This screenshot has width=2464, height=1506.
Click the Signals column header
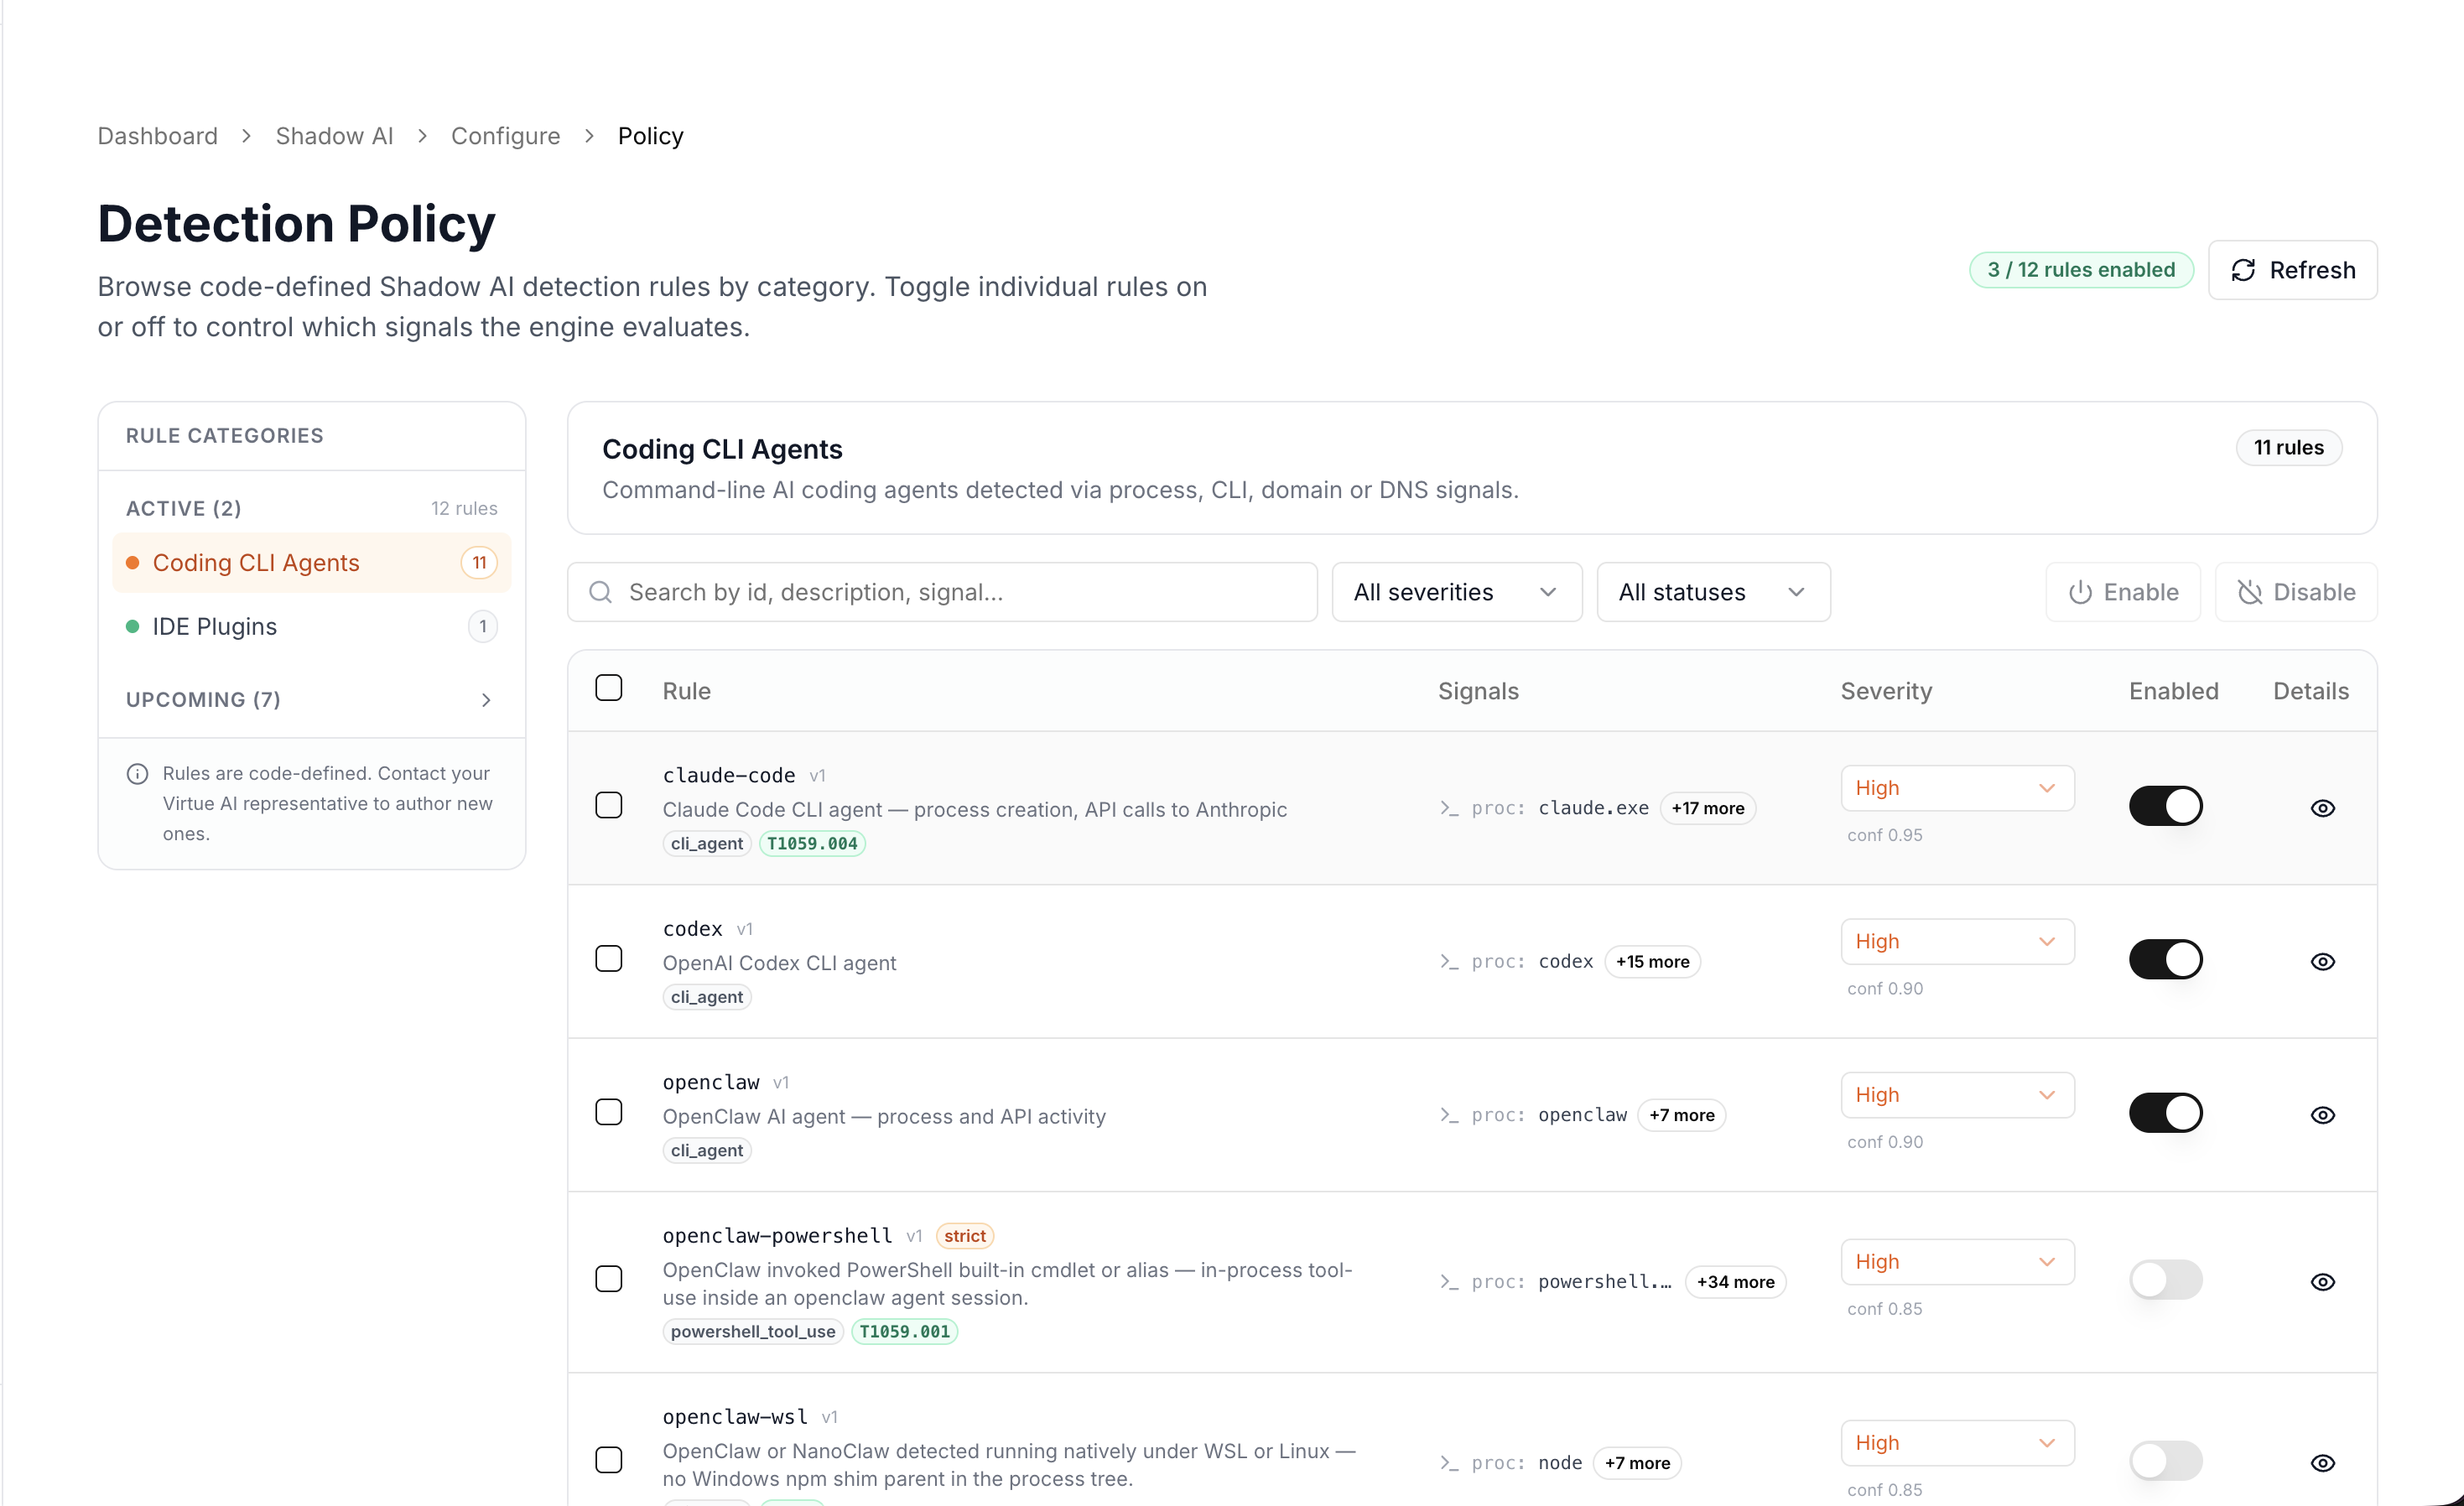1478,691
